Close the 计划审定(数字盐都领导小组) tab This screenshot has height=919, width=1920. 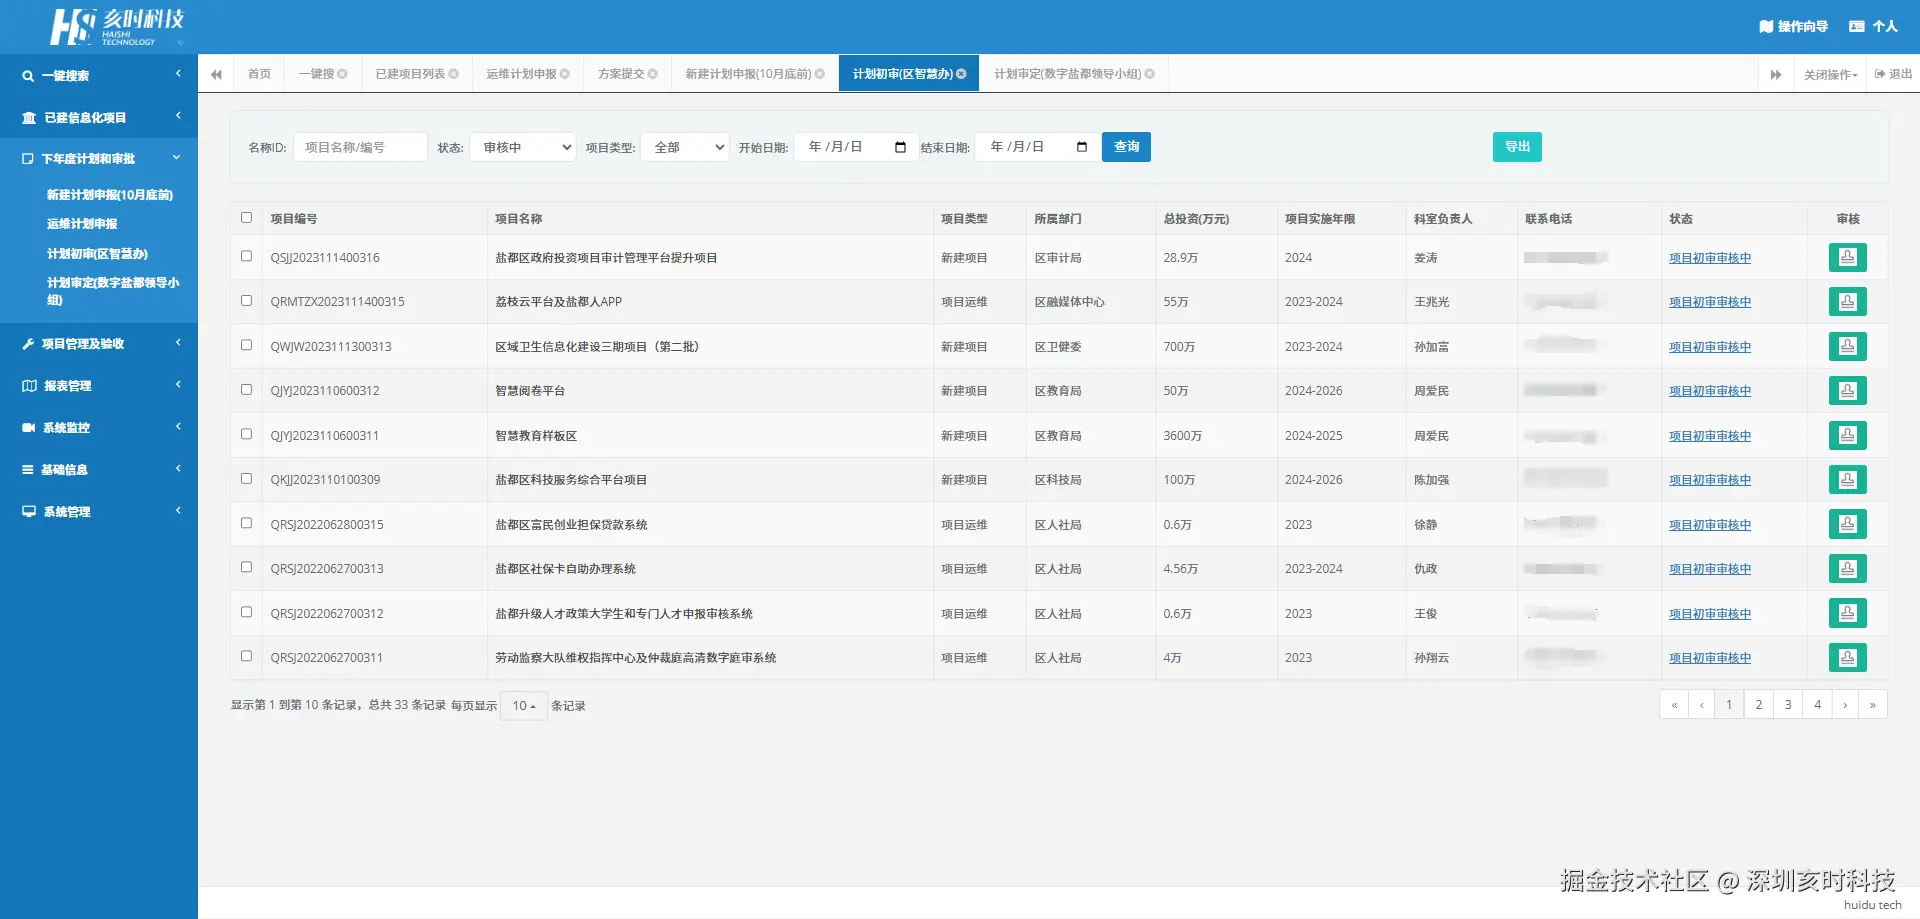[x=1149, y=74]
